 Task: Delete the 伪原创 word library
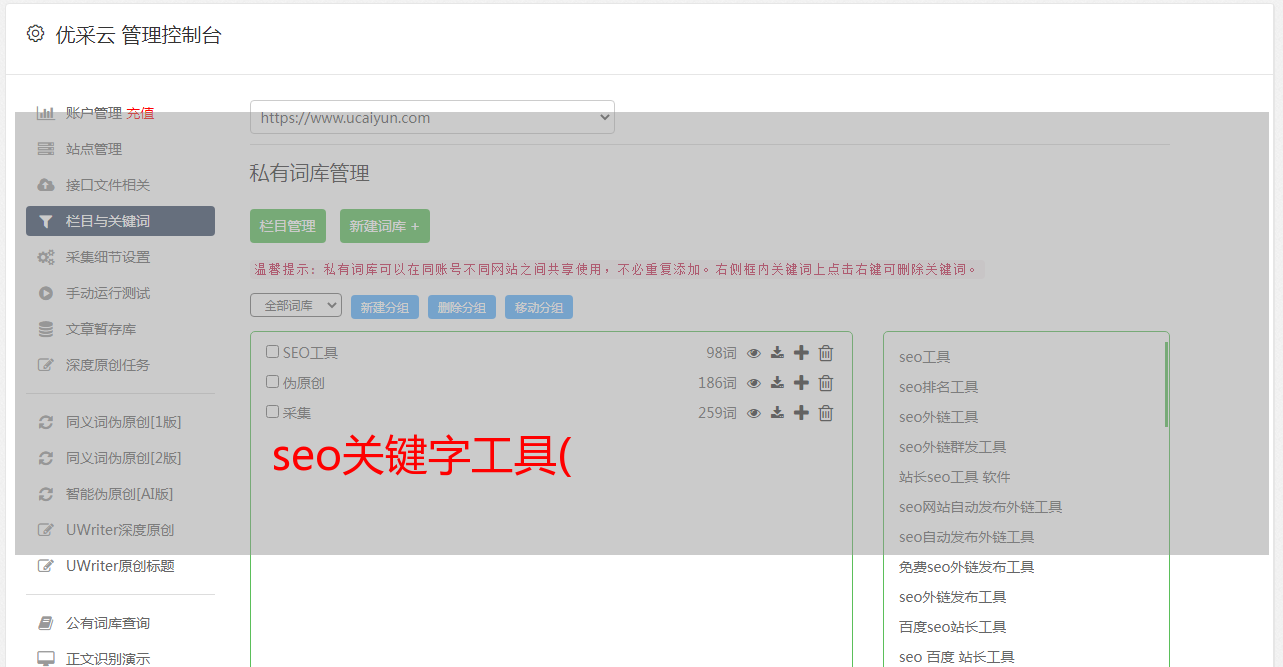[826, 383]
